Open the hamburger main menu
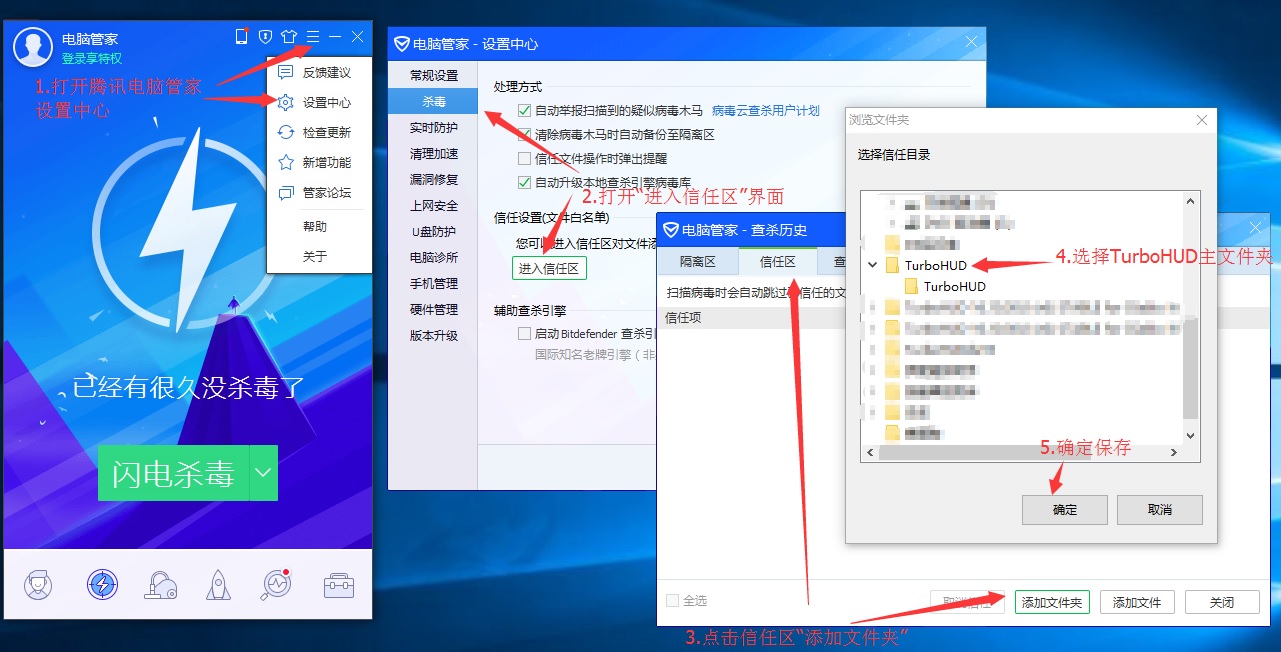The height and width of the screenshot is (652, 1281). click(x=313, y=37)
